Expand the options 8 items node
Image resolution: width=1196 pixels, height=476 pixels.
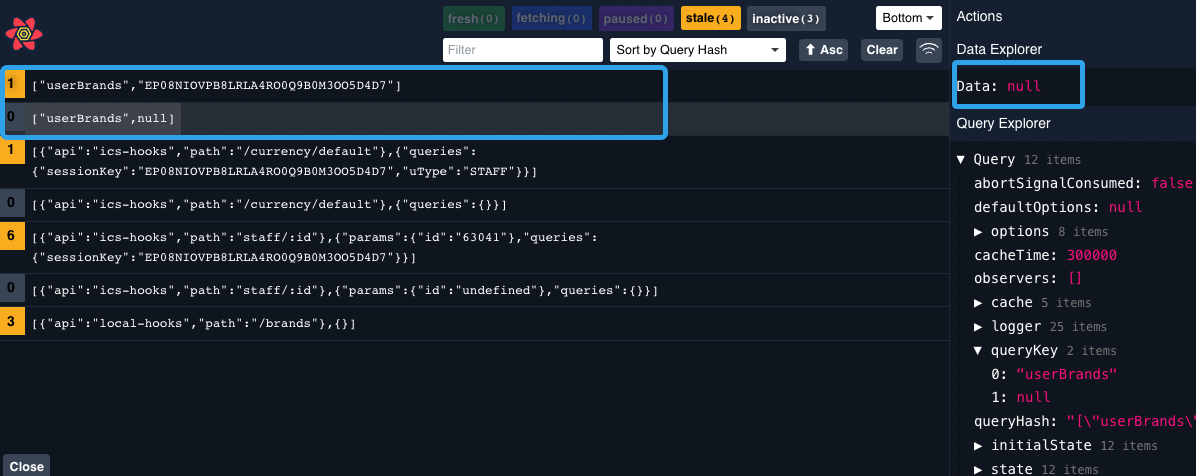979,232
